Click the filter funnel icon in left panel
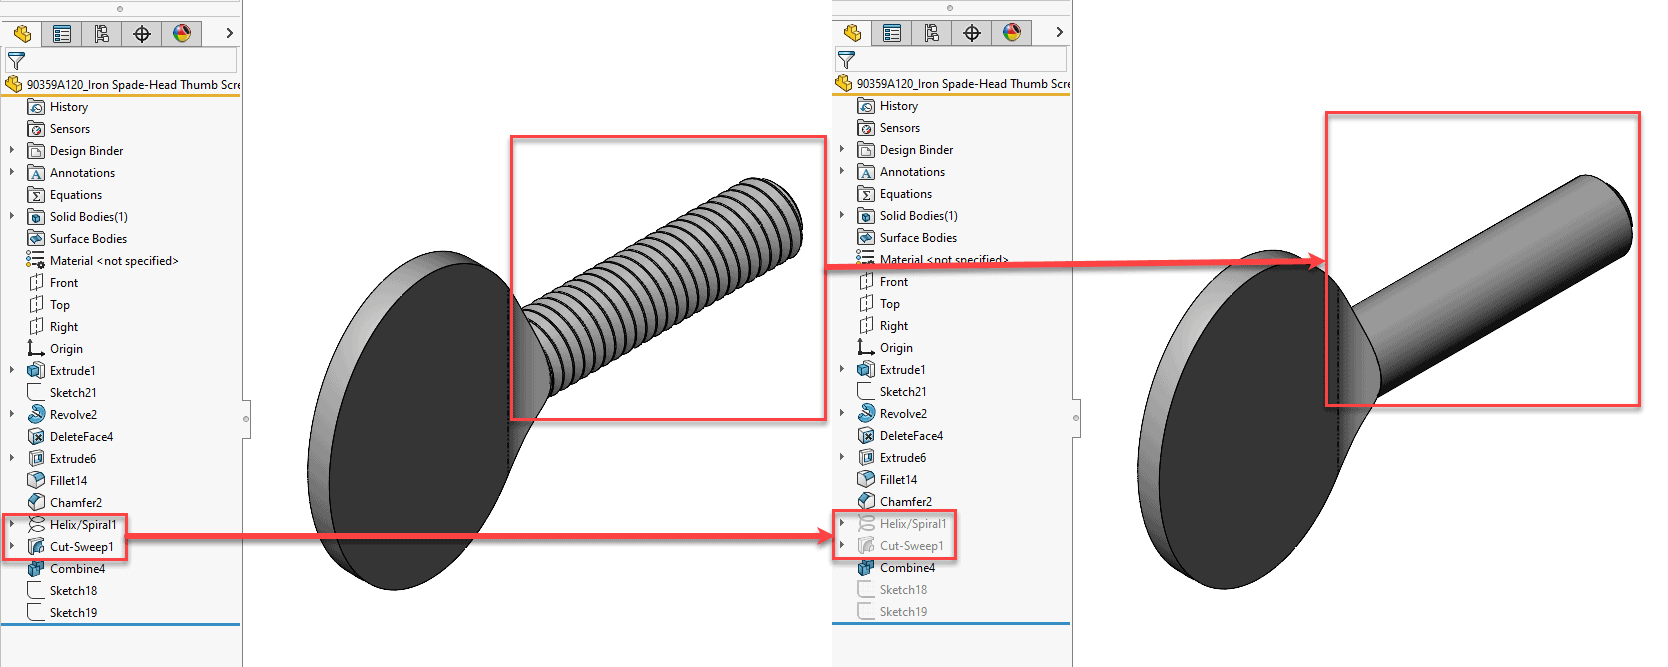1668x667 pixels. (16, 61)
